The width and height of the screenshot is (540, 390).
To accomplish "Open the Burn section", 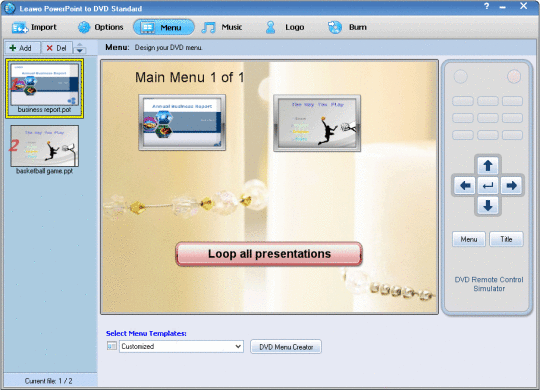I will point(347,27).
